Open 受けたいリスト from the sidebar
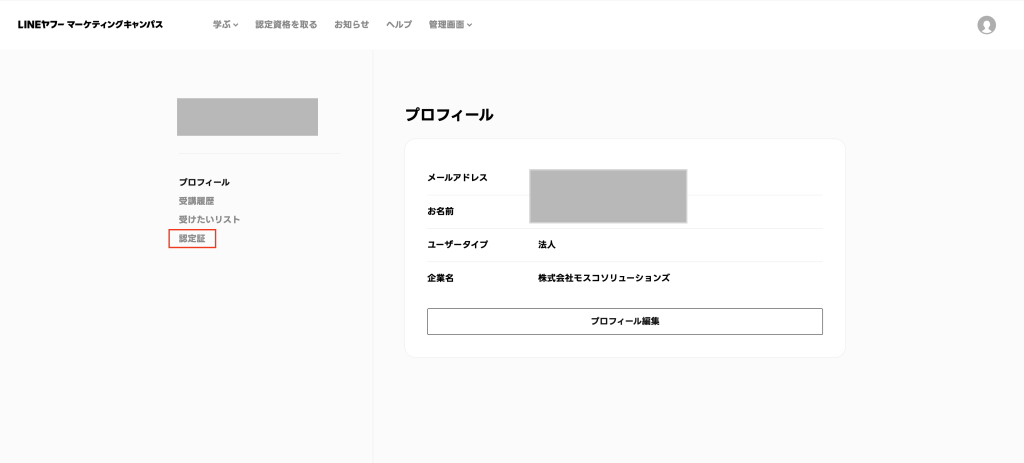Viewport: 1024px width, 463px height. 209,219
